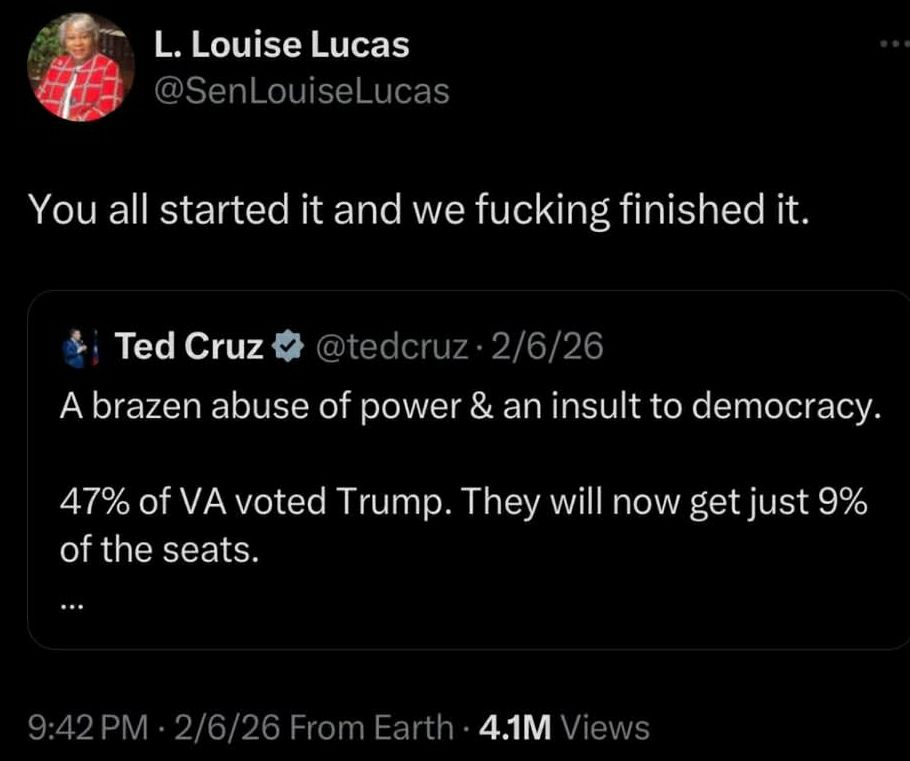Select the main tweet text
910x761 pixels.
click(416, 209)
